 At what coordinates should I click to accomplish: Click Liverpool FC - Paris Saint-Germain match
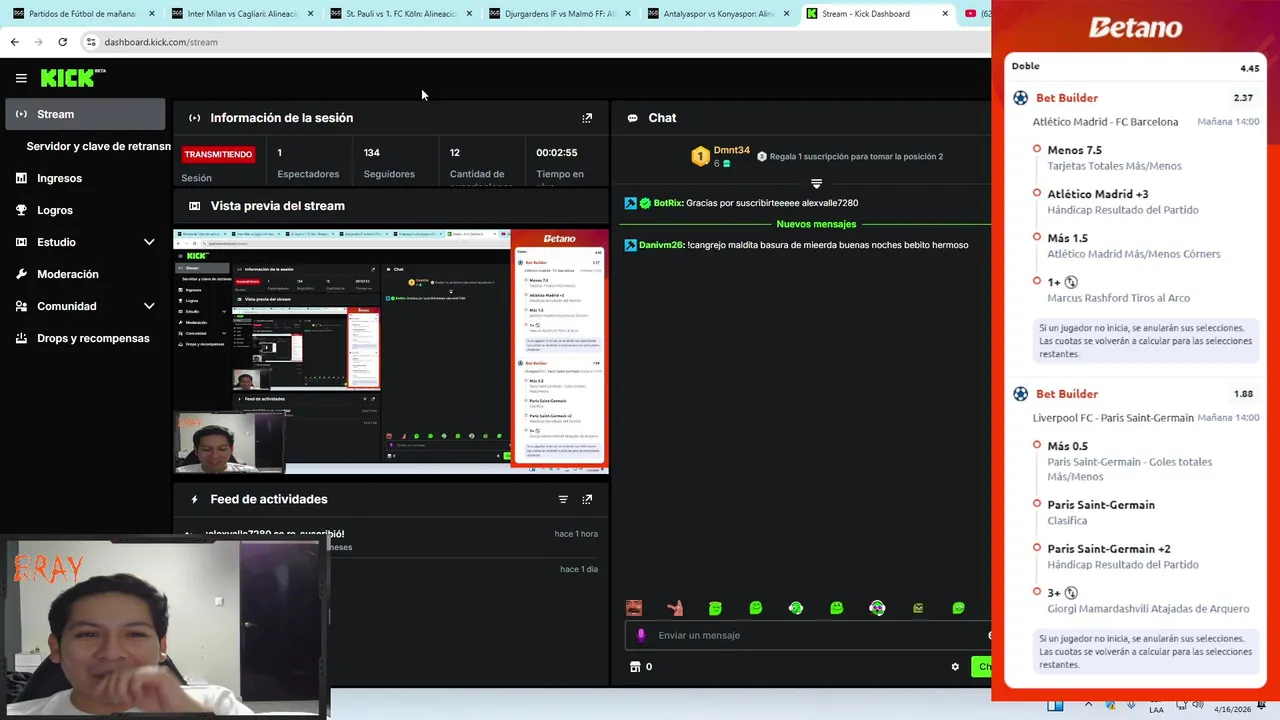pyautogui.click(x=1113, y=418)
